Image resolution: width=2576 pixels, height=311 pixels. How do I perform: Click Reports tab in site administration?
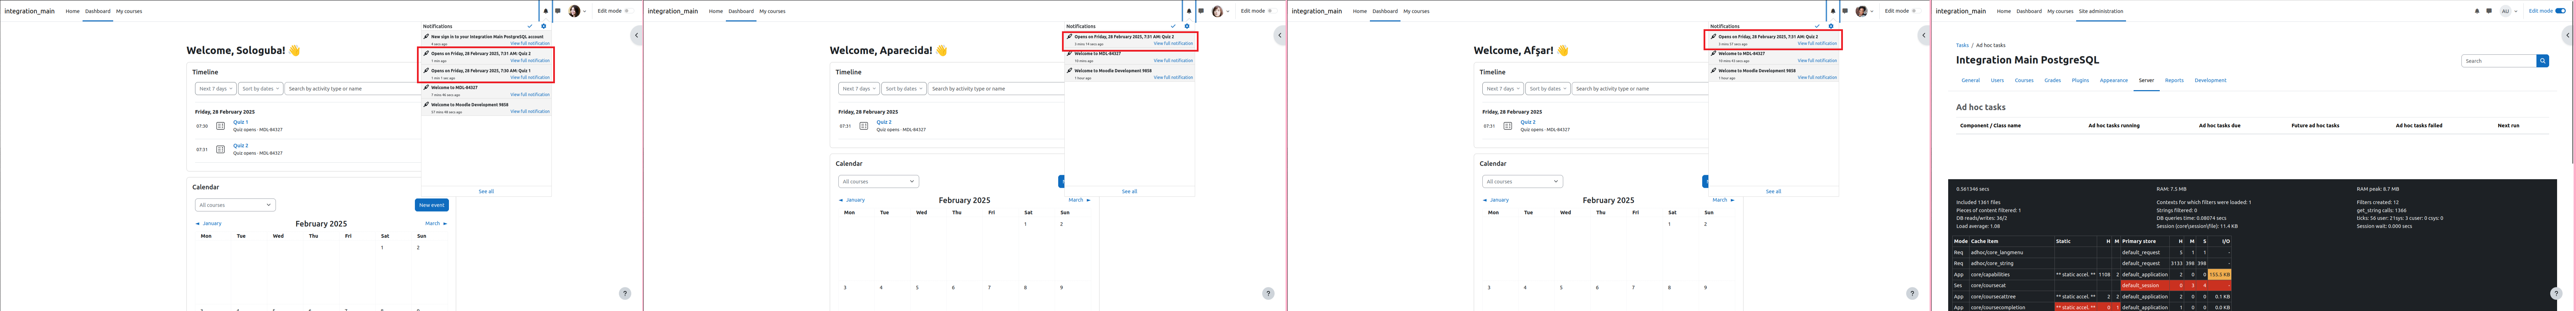point(2174,80)
